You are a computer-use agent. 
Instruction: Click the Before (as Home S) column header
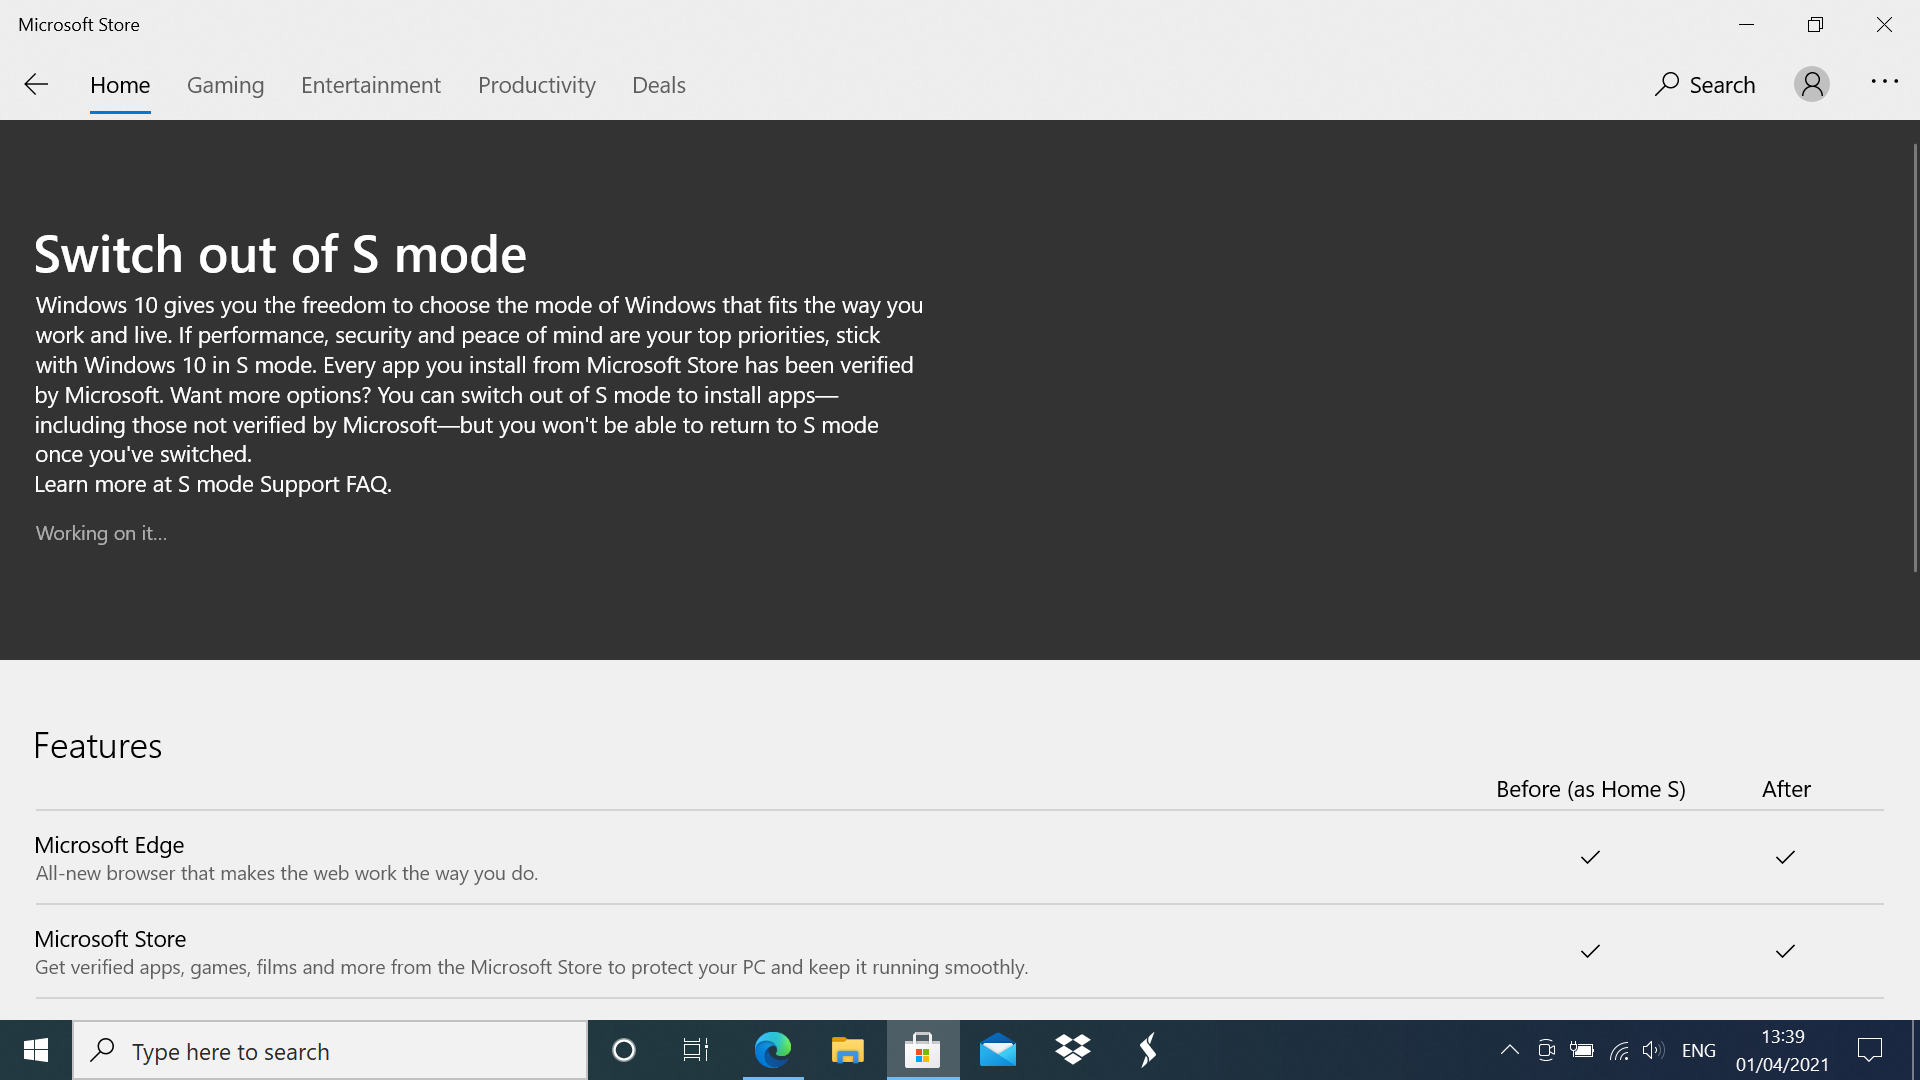coord(1591,789)
